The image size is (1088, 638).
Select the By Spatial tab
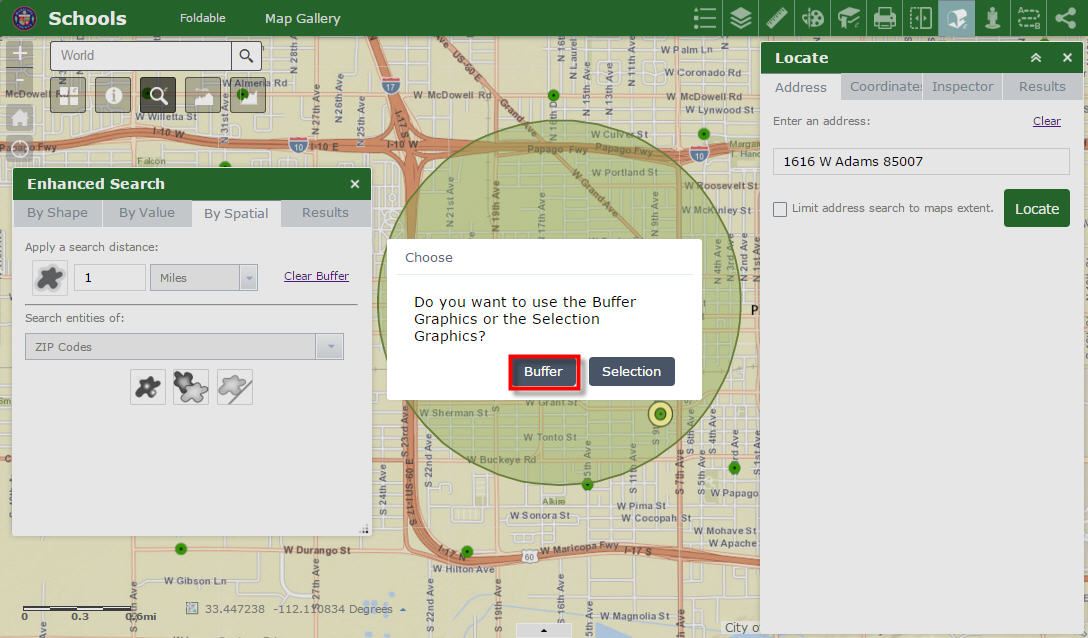click(236, 213)
